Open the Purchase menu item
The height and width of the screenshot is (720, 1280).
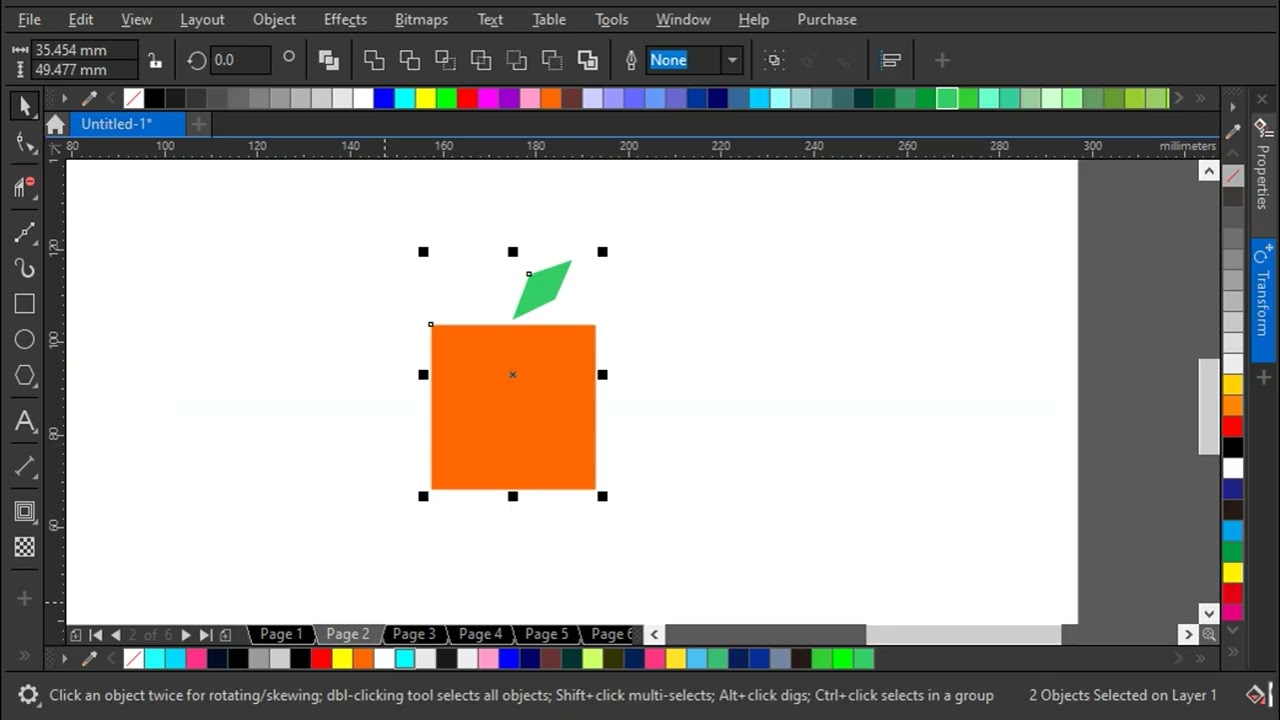[x=827, y=19]
